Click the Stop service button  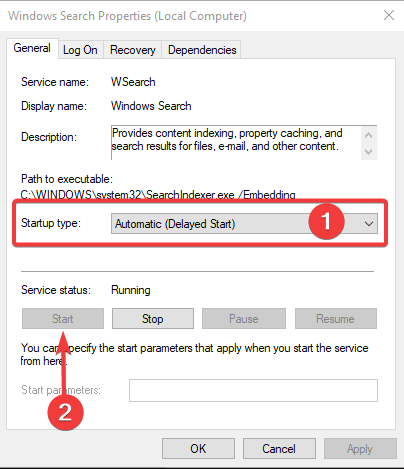coord(153,319)
